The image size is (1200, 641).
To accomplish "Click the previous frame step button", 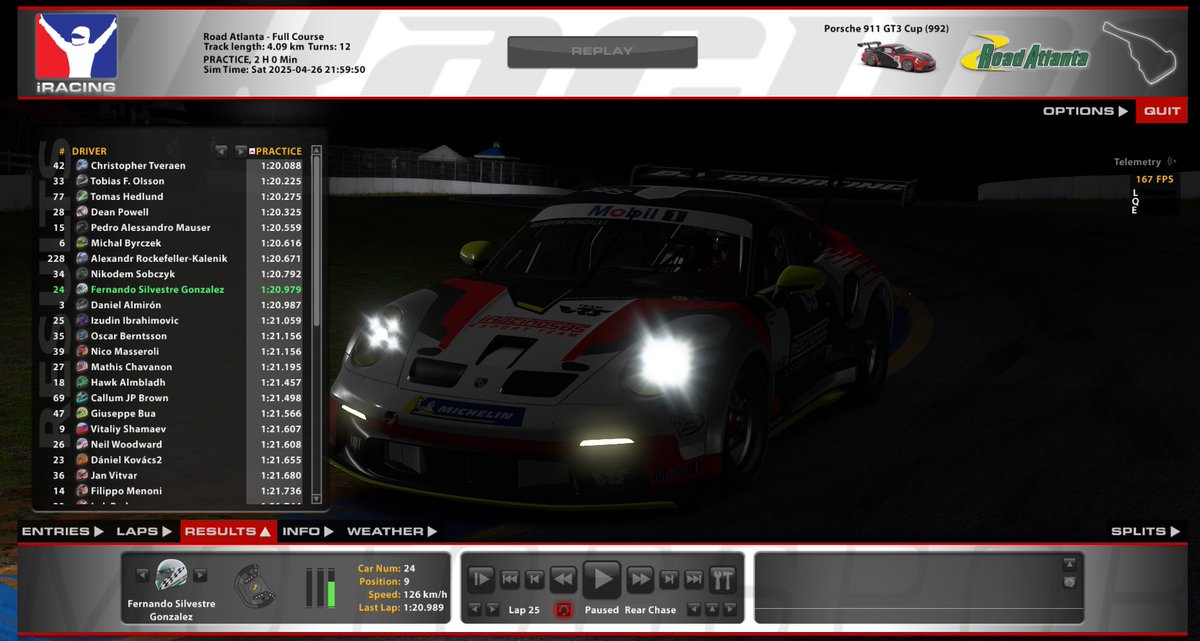I will 535,578.
